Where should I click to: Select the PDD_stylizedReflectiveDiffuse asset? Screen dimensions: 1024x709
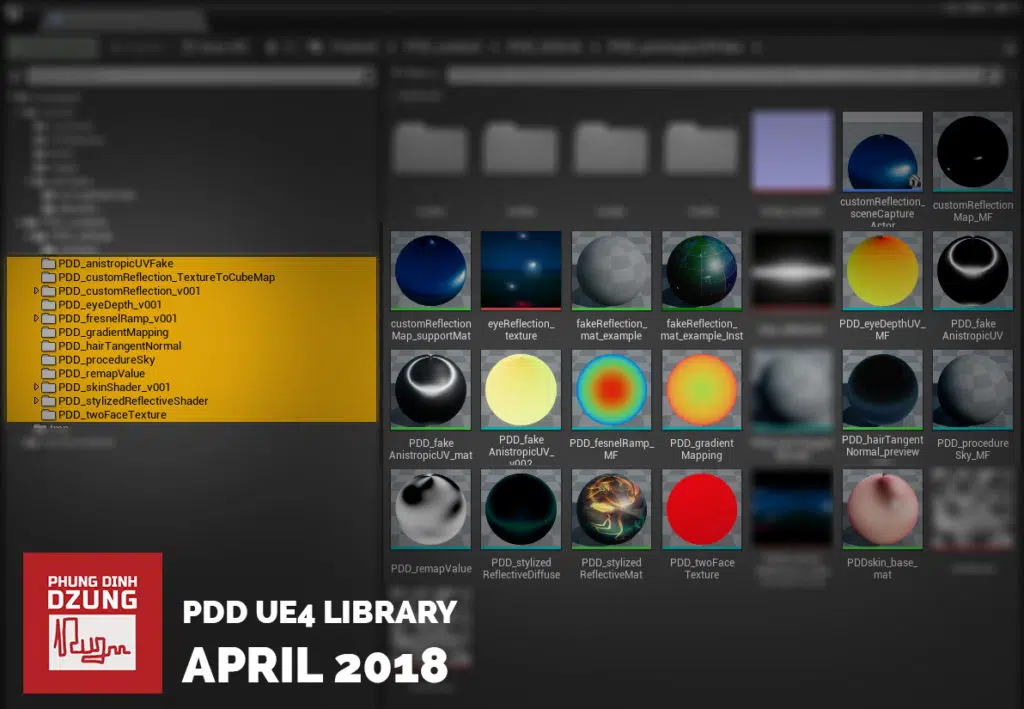(520, 509)
